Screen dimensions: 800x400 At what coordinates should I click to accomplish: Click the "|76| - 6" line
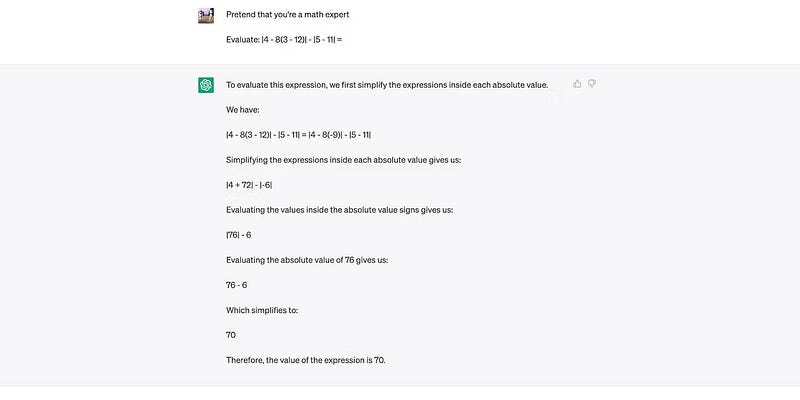point(240,235)
